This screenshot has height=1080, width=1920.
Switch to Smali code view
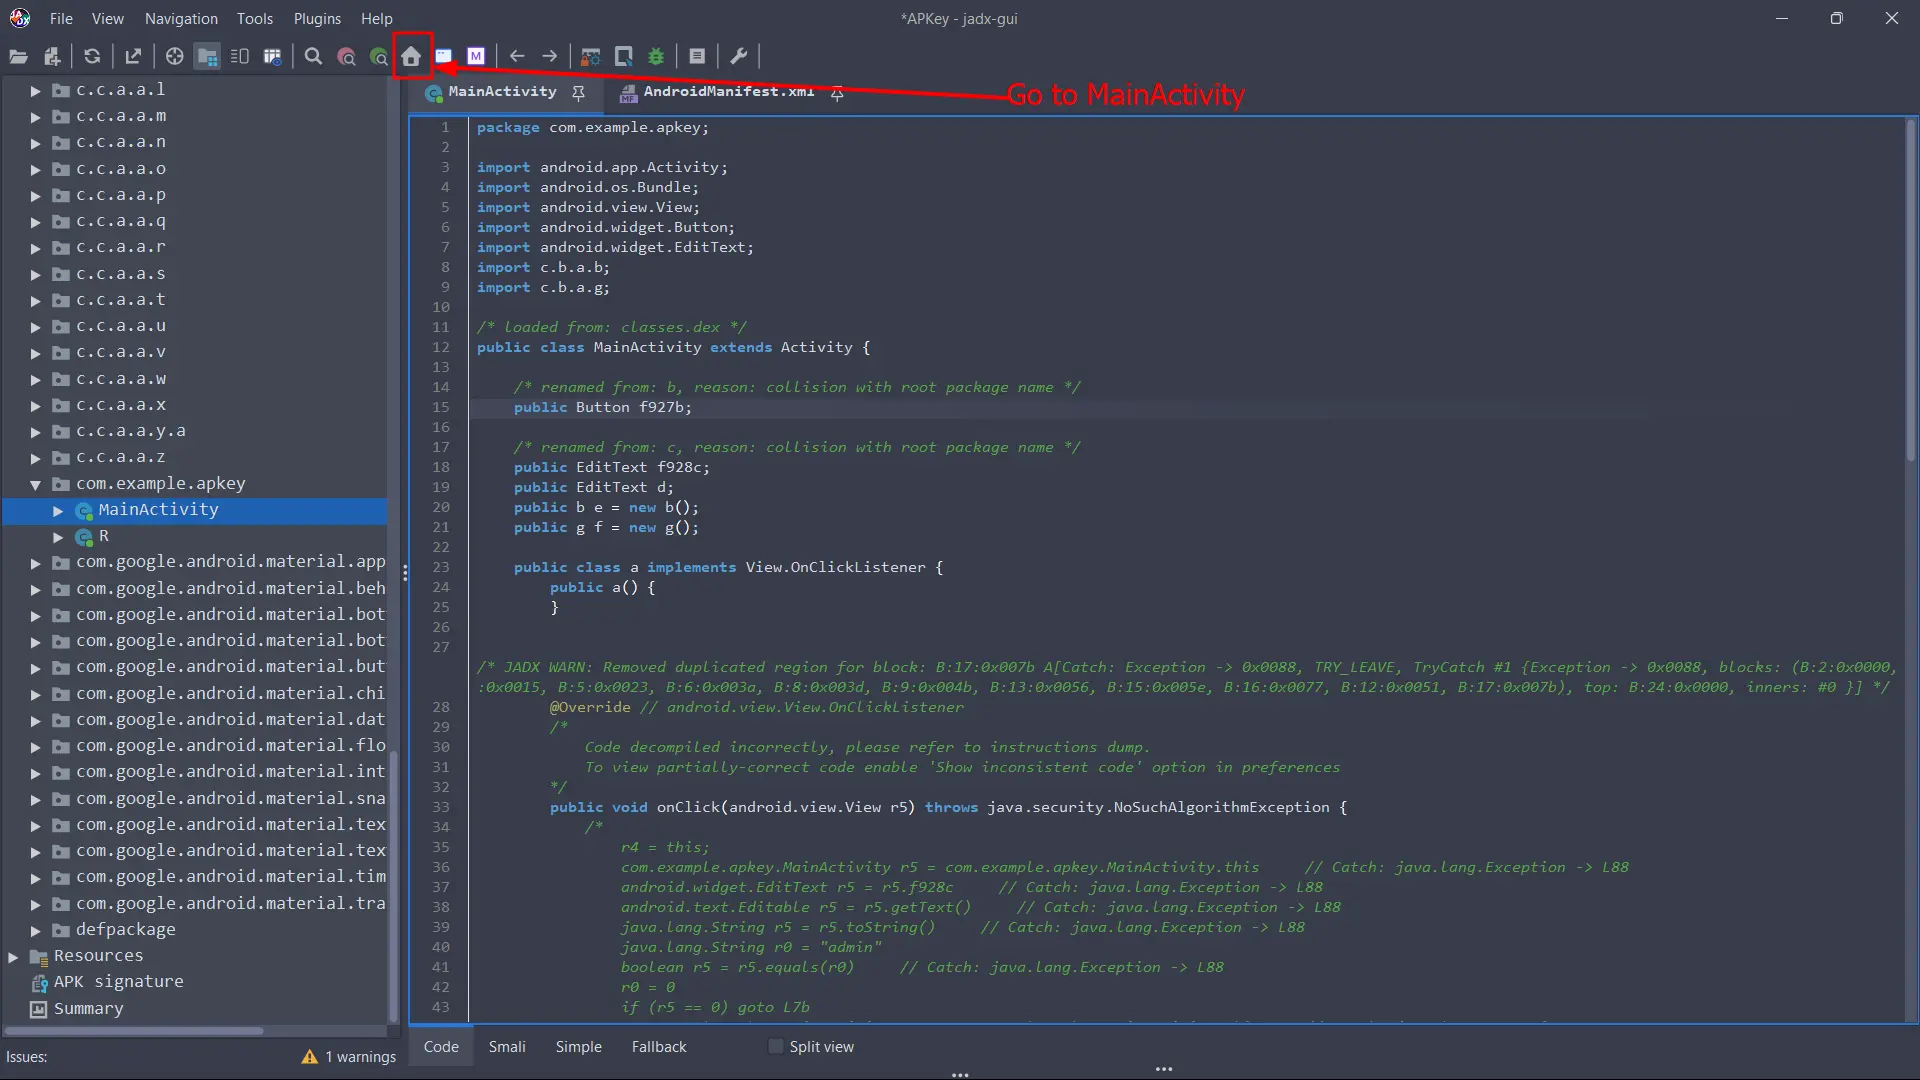click(x=507, y=1046)
